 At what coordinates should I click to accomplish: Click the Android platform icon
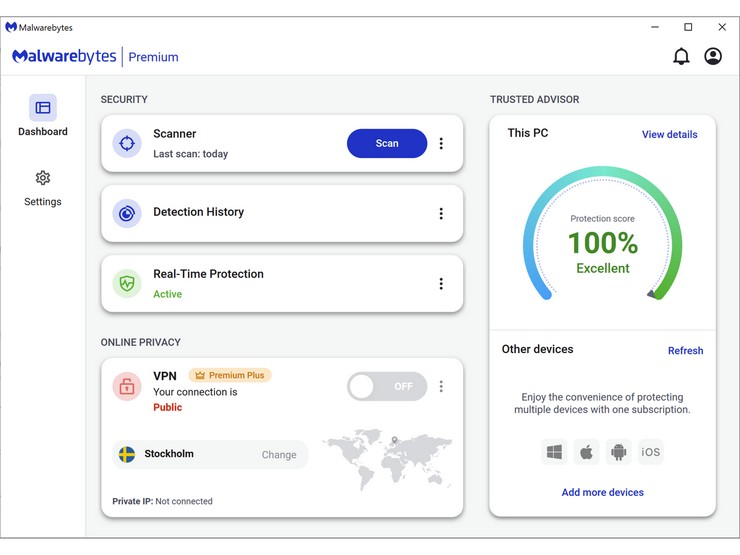(x=619, y=452)
